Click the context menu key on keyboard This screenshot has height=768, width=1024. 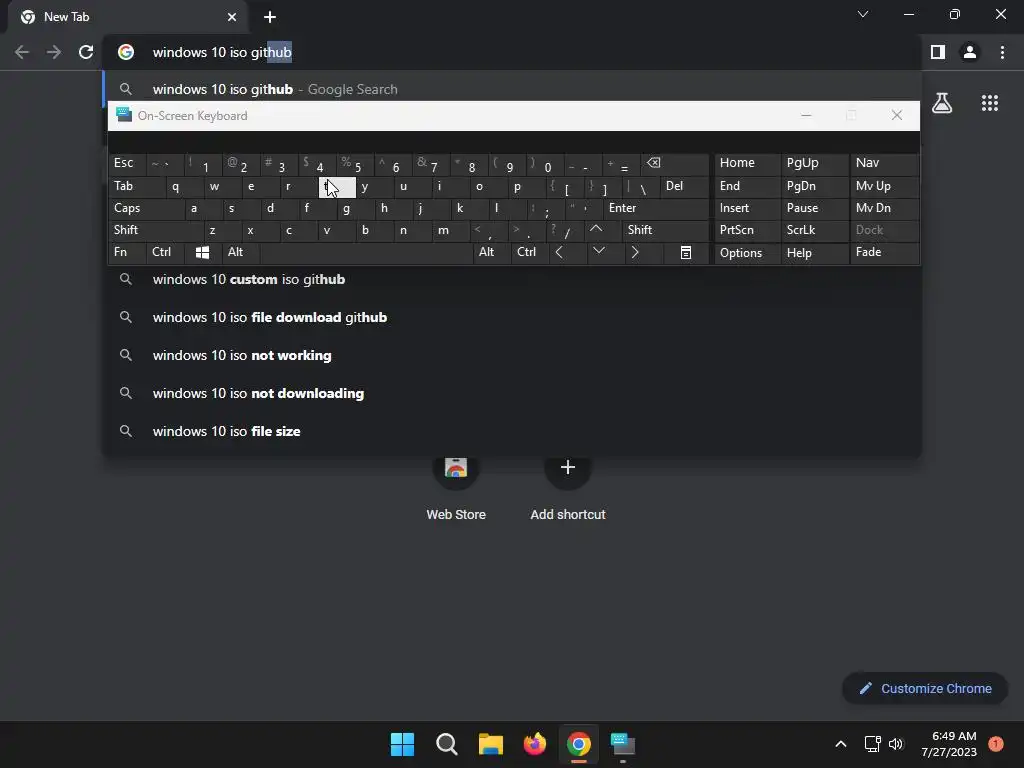686,252
